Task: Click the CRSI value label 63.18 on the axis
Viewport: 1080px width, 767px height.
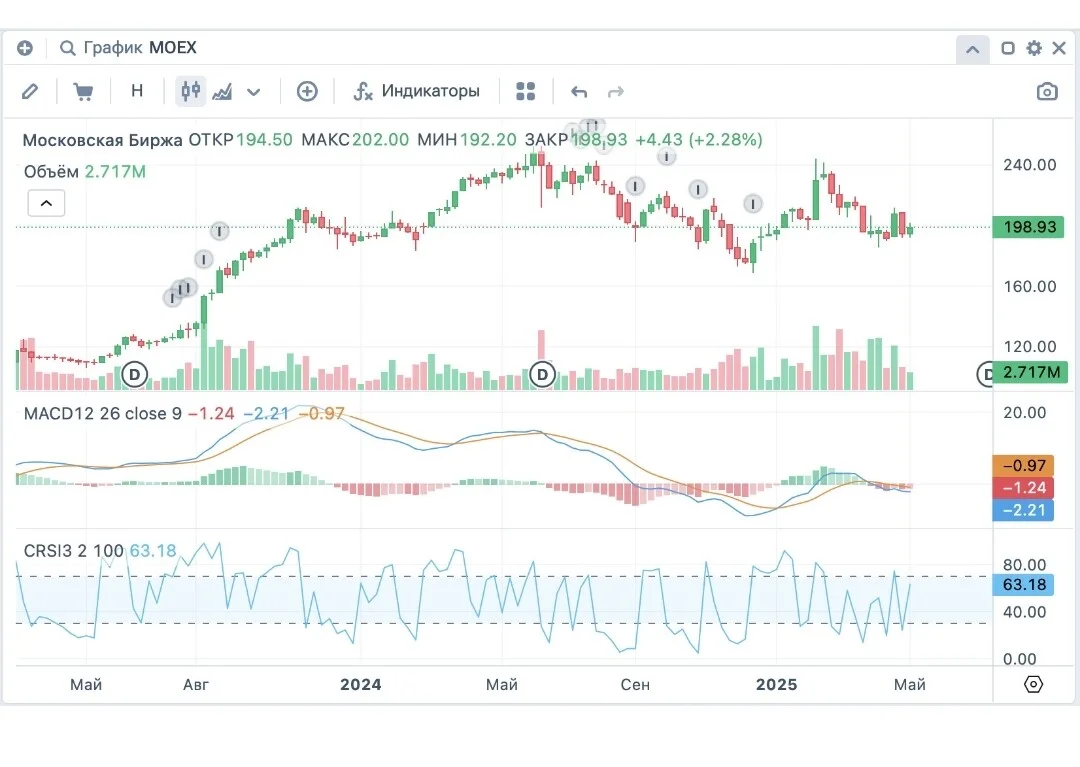Action: pyautogui.click(x=1023, y=585)
